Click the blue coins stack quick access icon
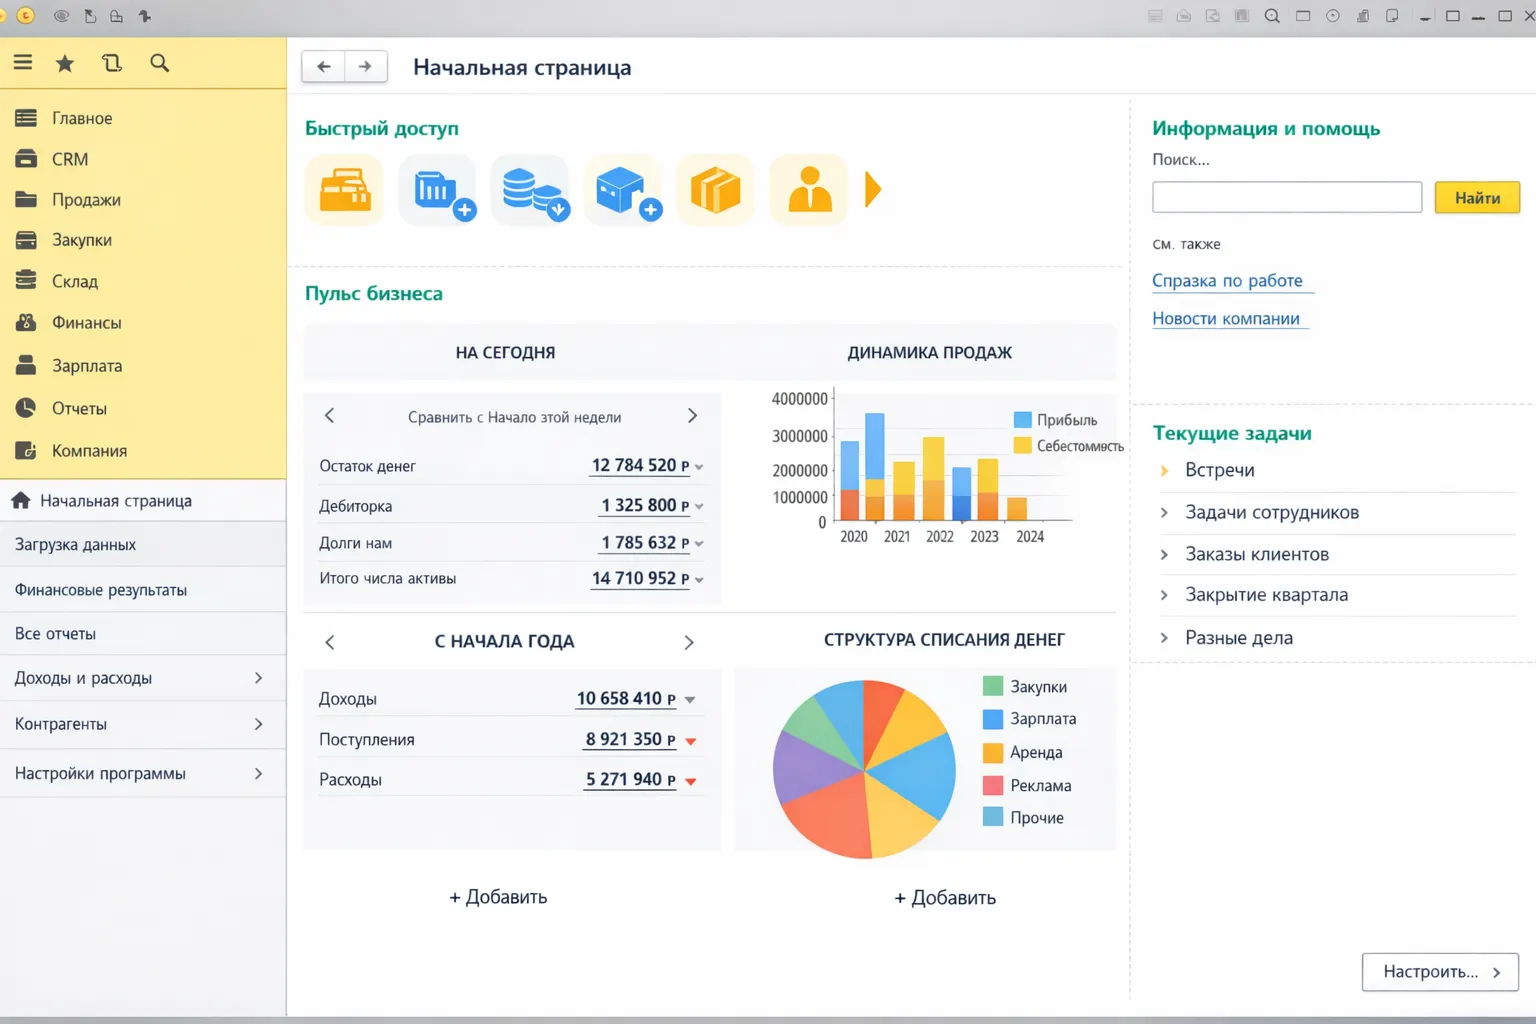This screenshot has height=1024, width=1536. coord(531,190)
